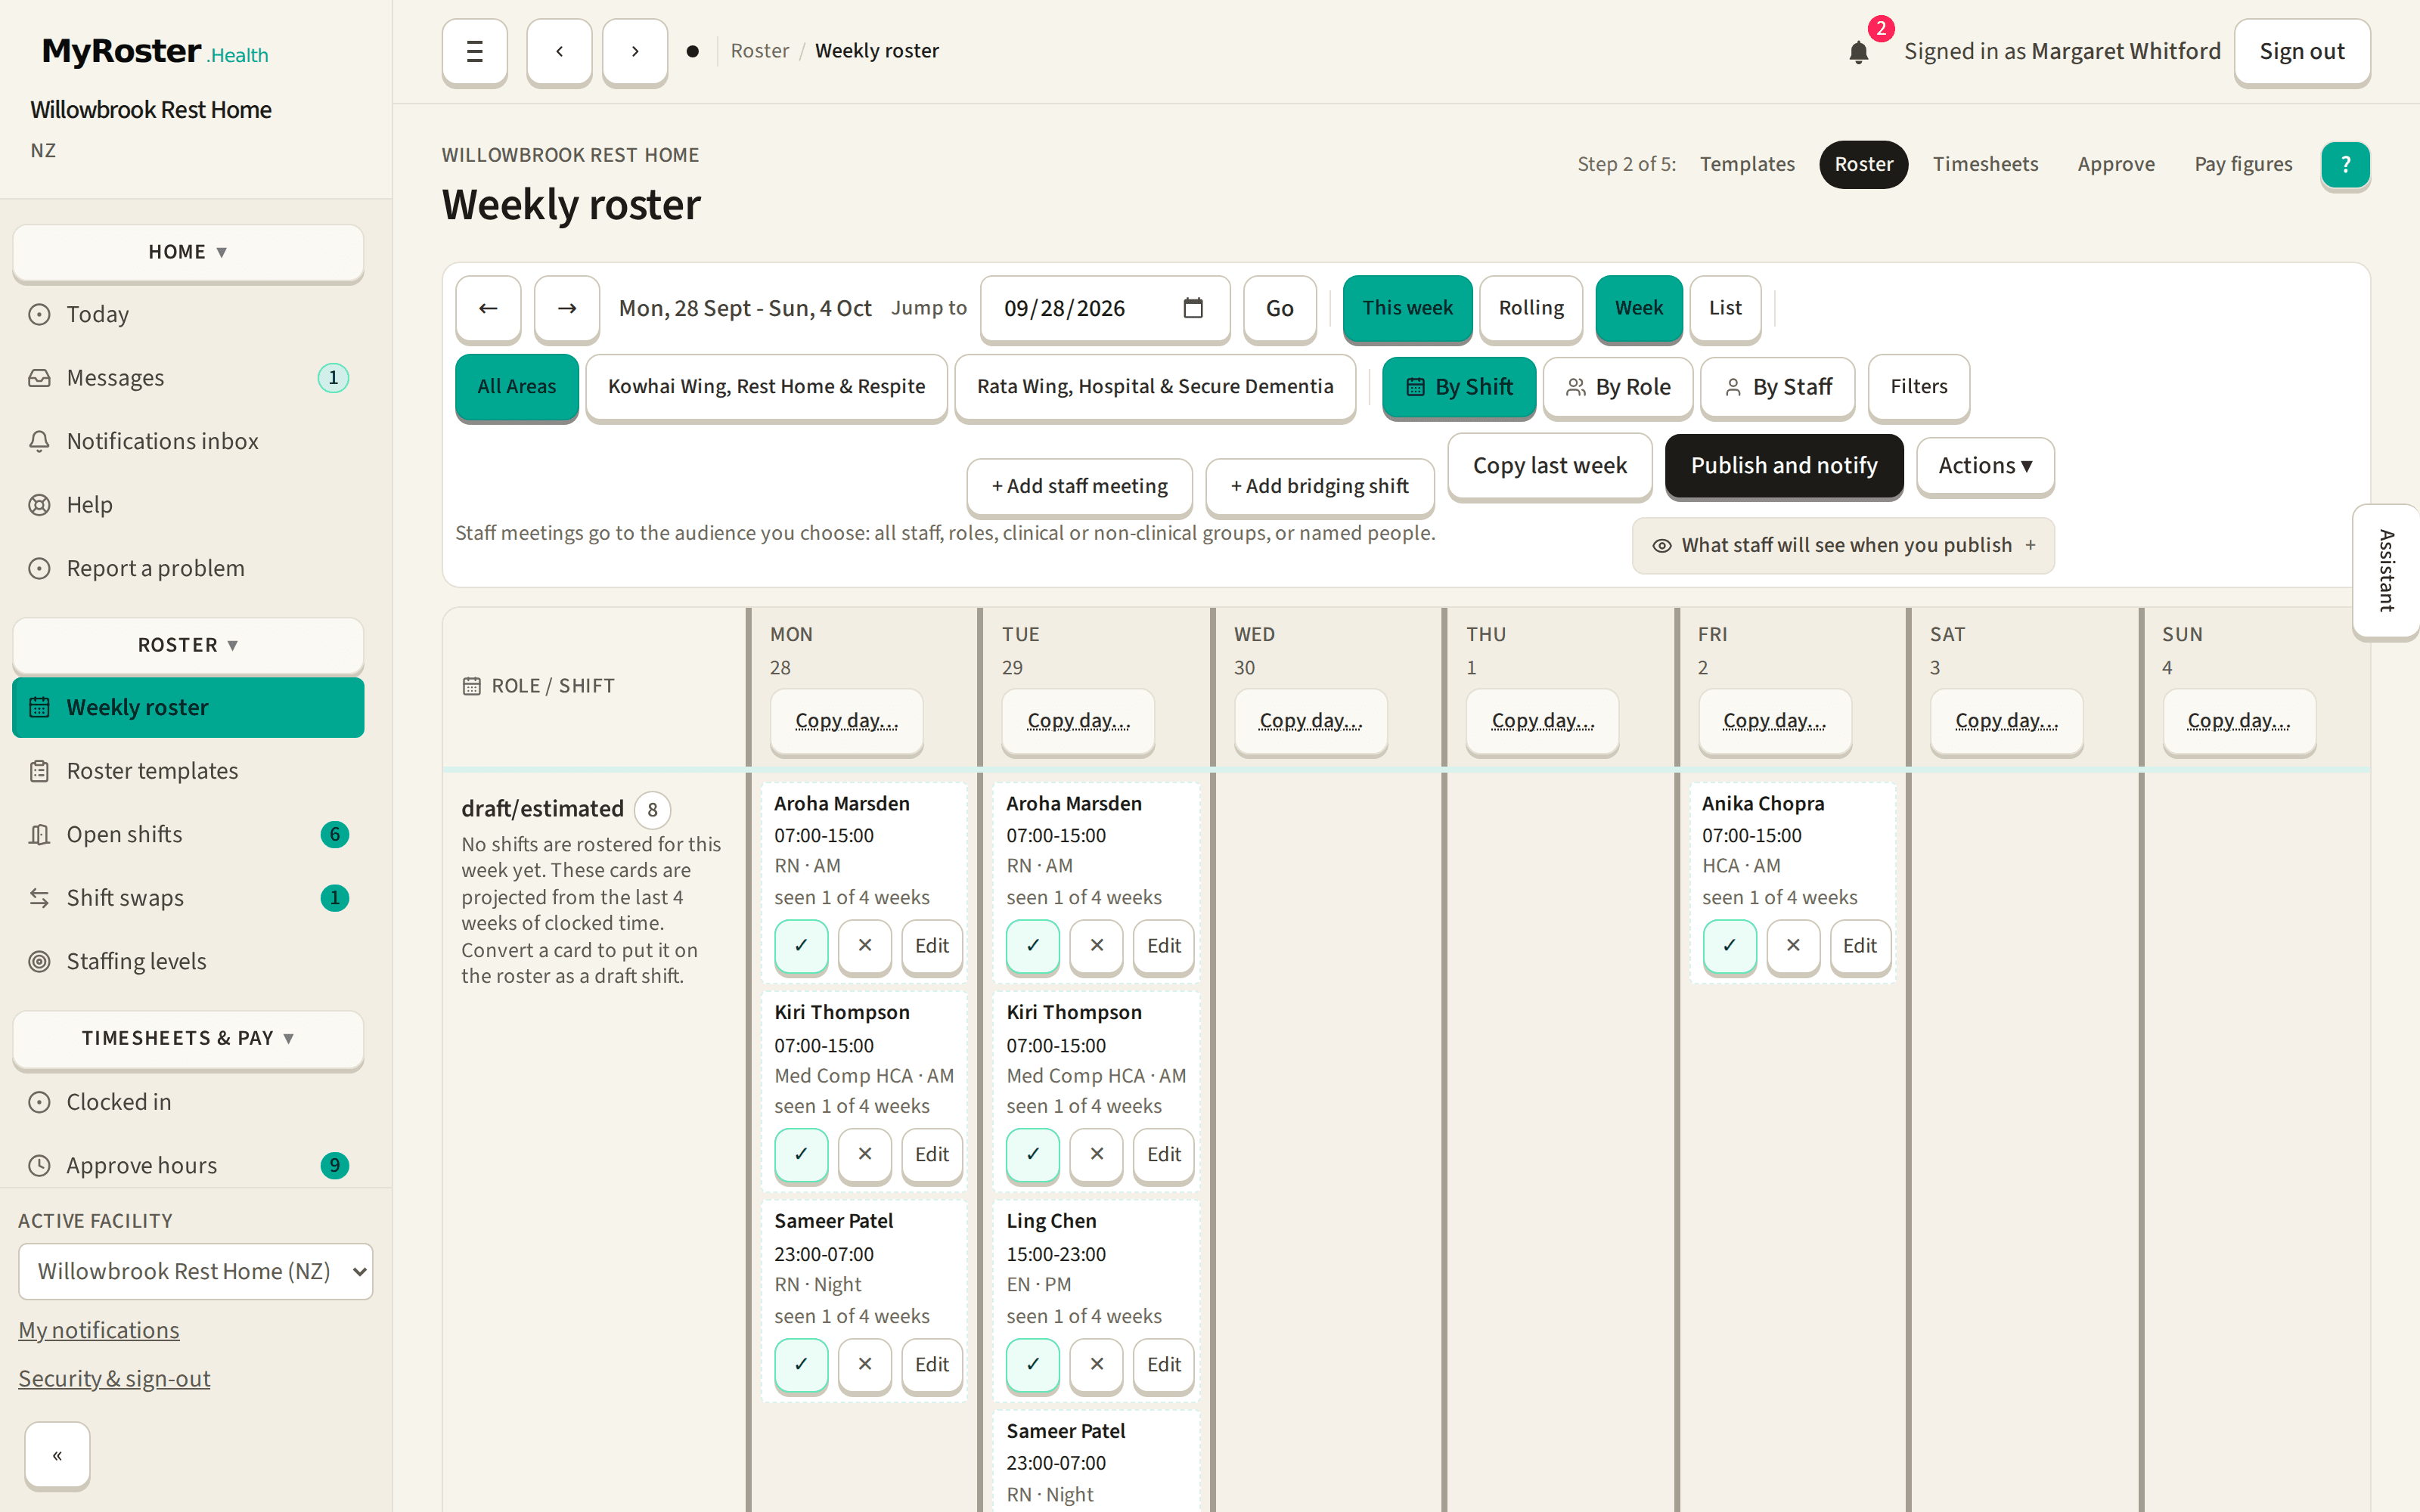The image size is (2420, 1512).
Task: Dismiss Aroha Marsden's Tuesday shift with X
Action: point(1097,945)
